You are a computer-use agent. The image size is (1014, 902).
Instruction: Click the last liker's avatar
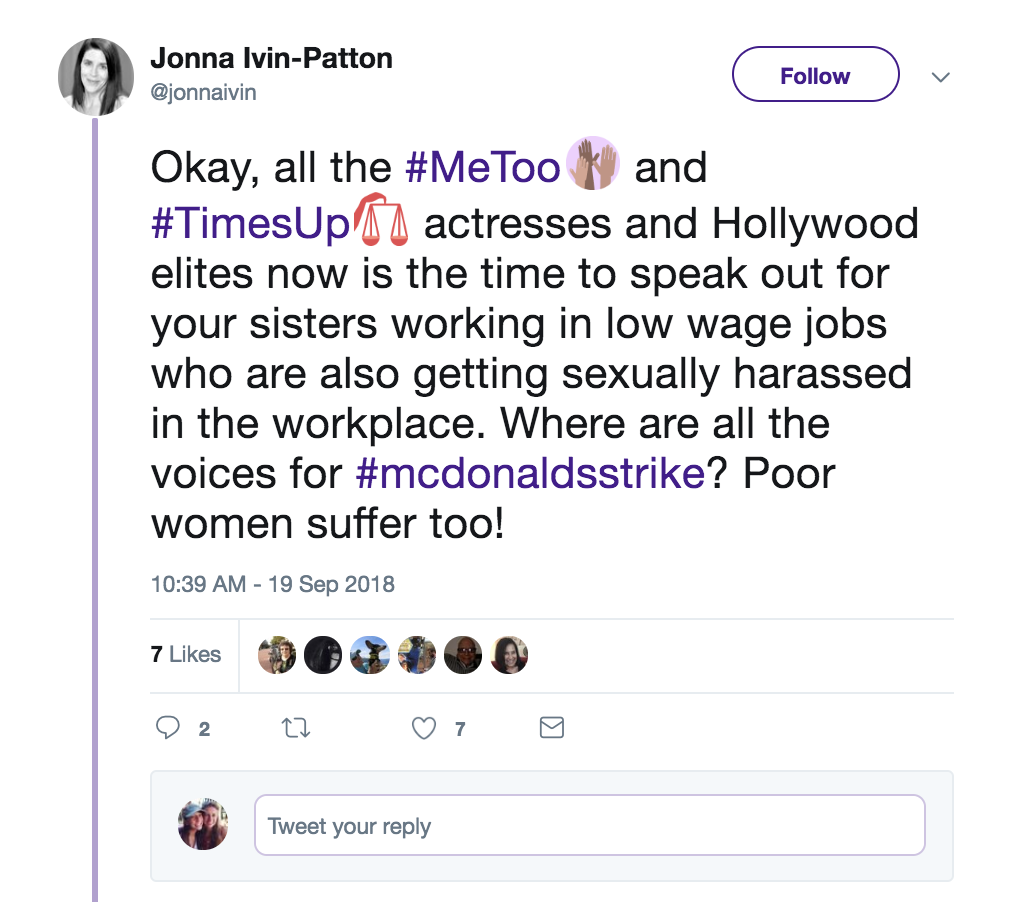click(x=509, y=655)
